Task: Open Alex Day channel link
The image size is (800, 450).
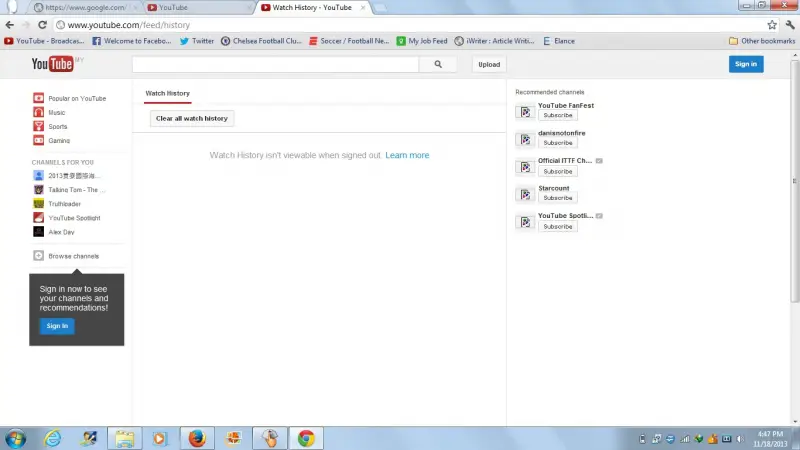Action: [x=61, y=232]
